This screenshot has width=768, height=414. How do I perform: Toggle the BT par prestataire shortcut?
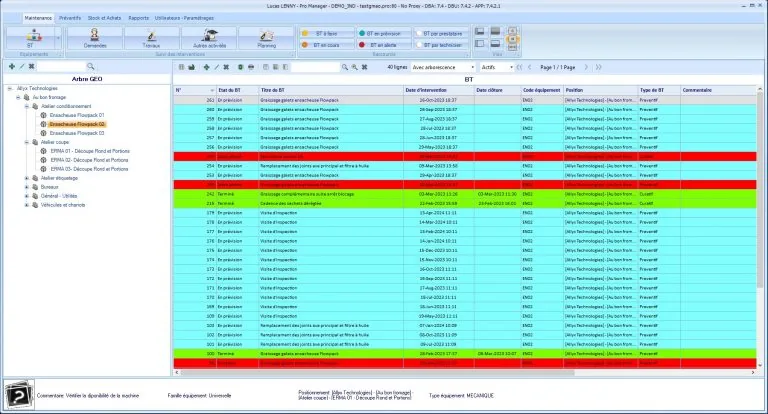(x=441, y=33)
